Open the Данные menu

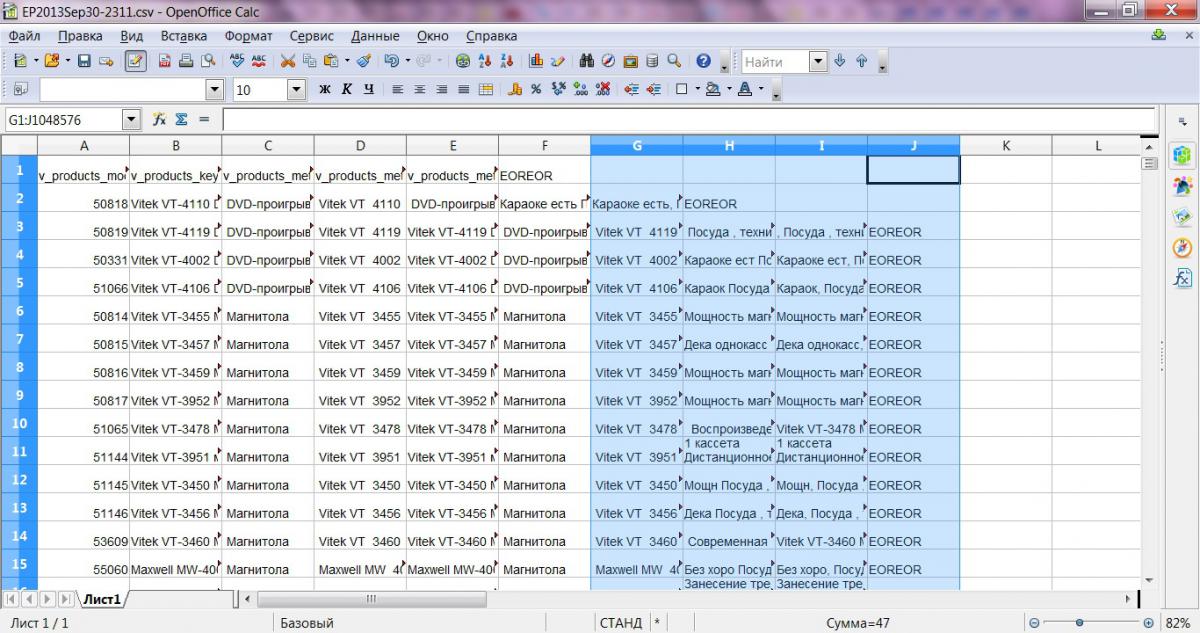pos(375,35)
